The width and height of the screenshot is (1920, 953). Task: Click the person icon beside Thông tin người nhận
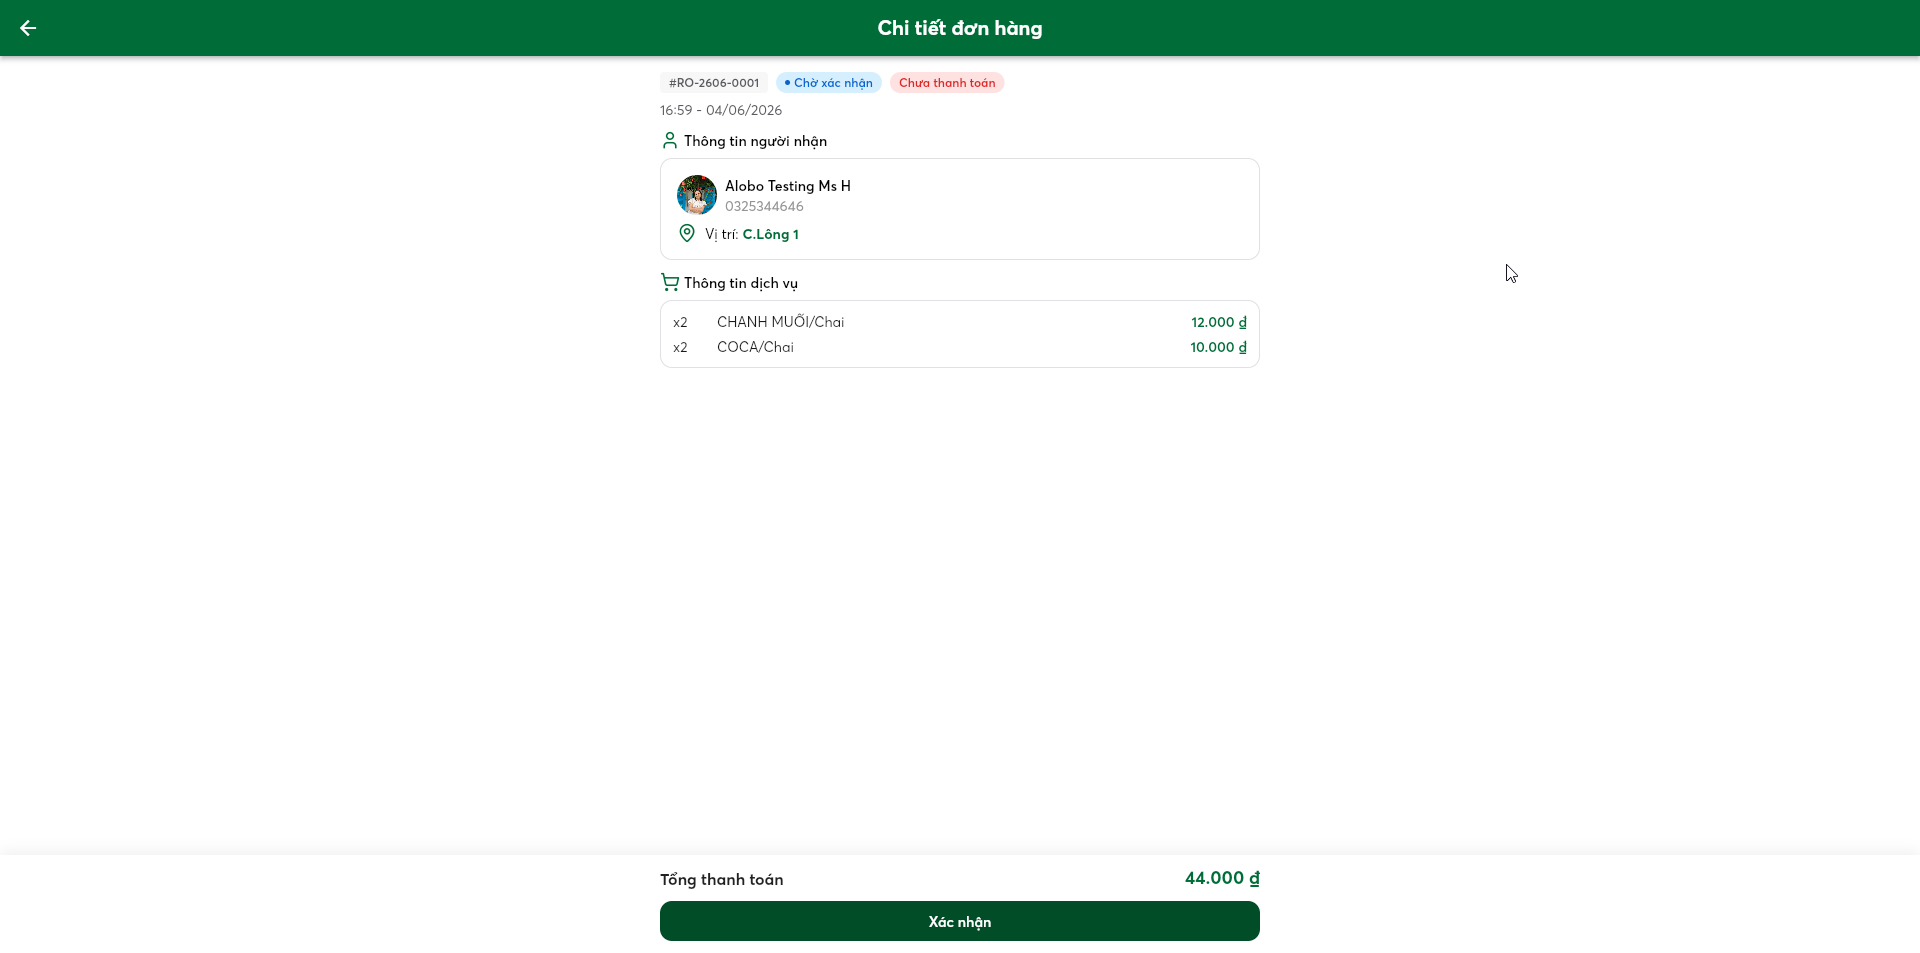click(670, 141)
